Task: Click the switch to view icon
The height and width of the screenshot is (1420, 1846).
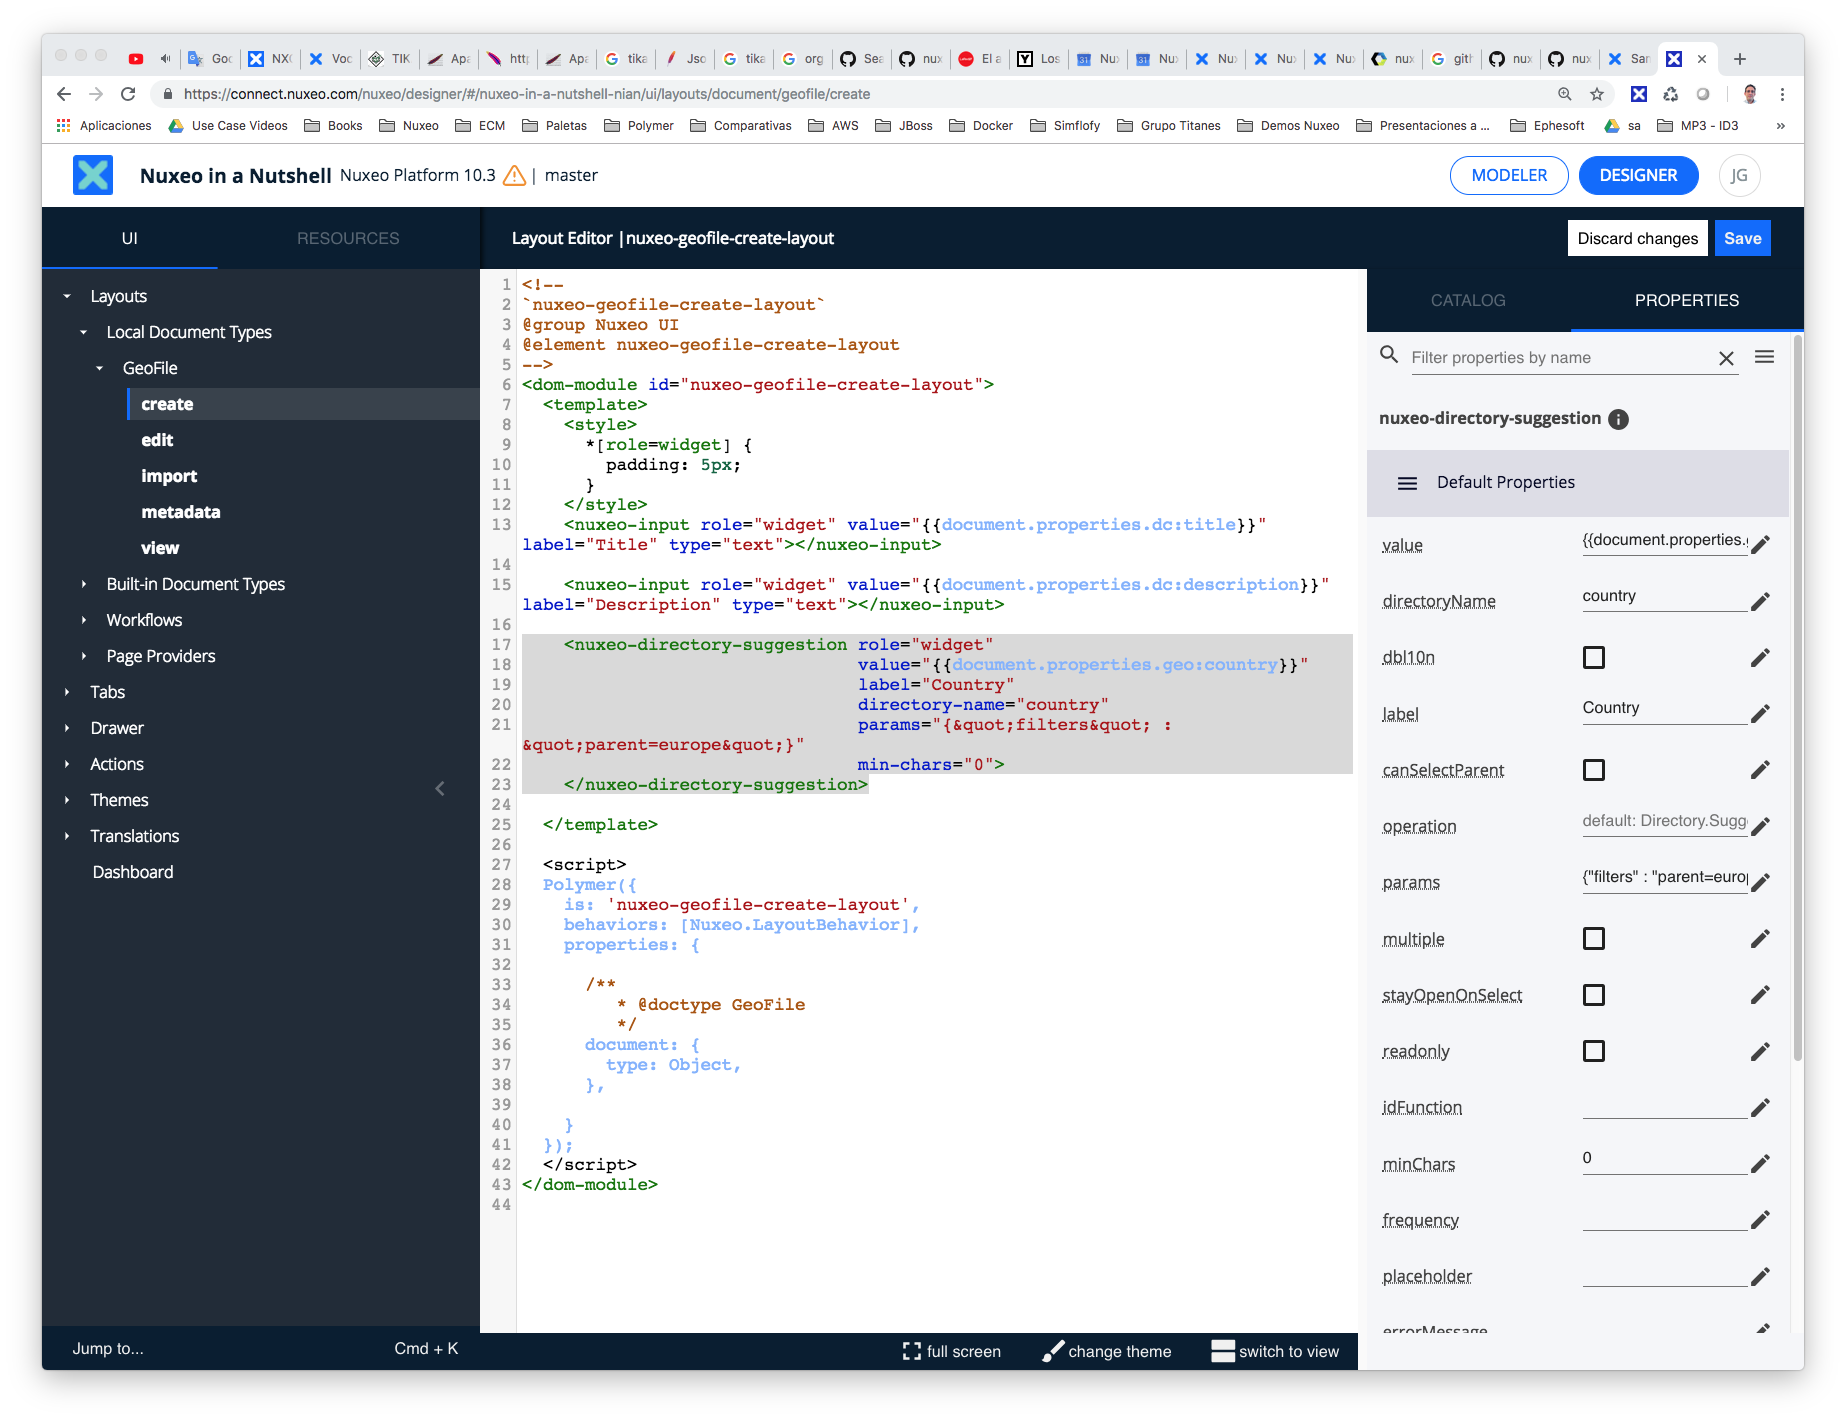Action: [x=1223, y=1351]
